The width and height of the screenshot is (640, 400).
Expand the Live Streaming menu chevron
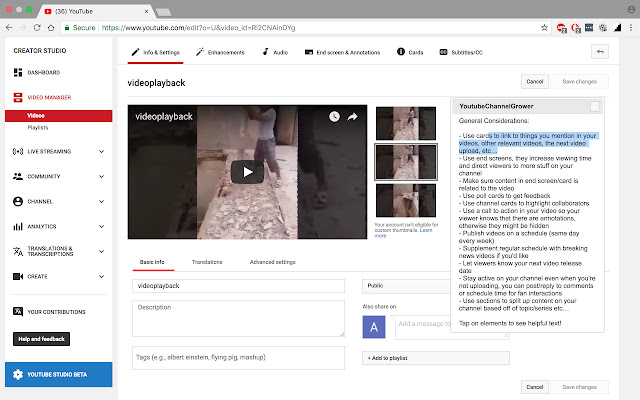(x=102, y=151)
